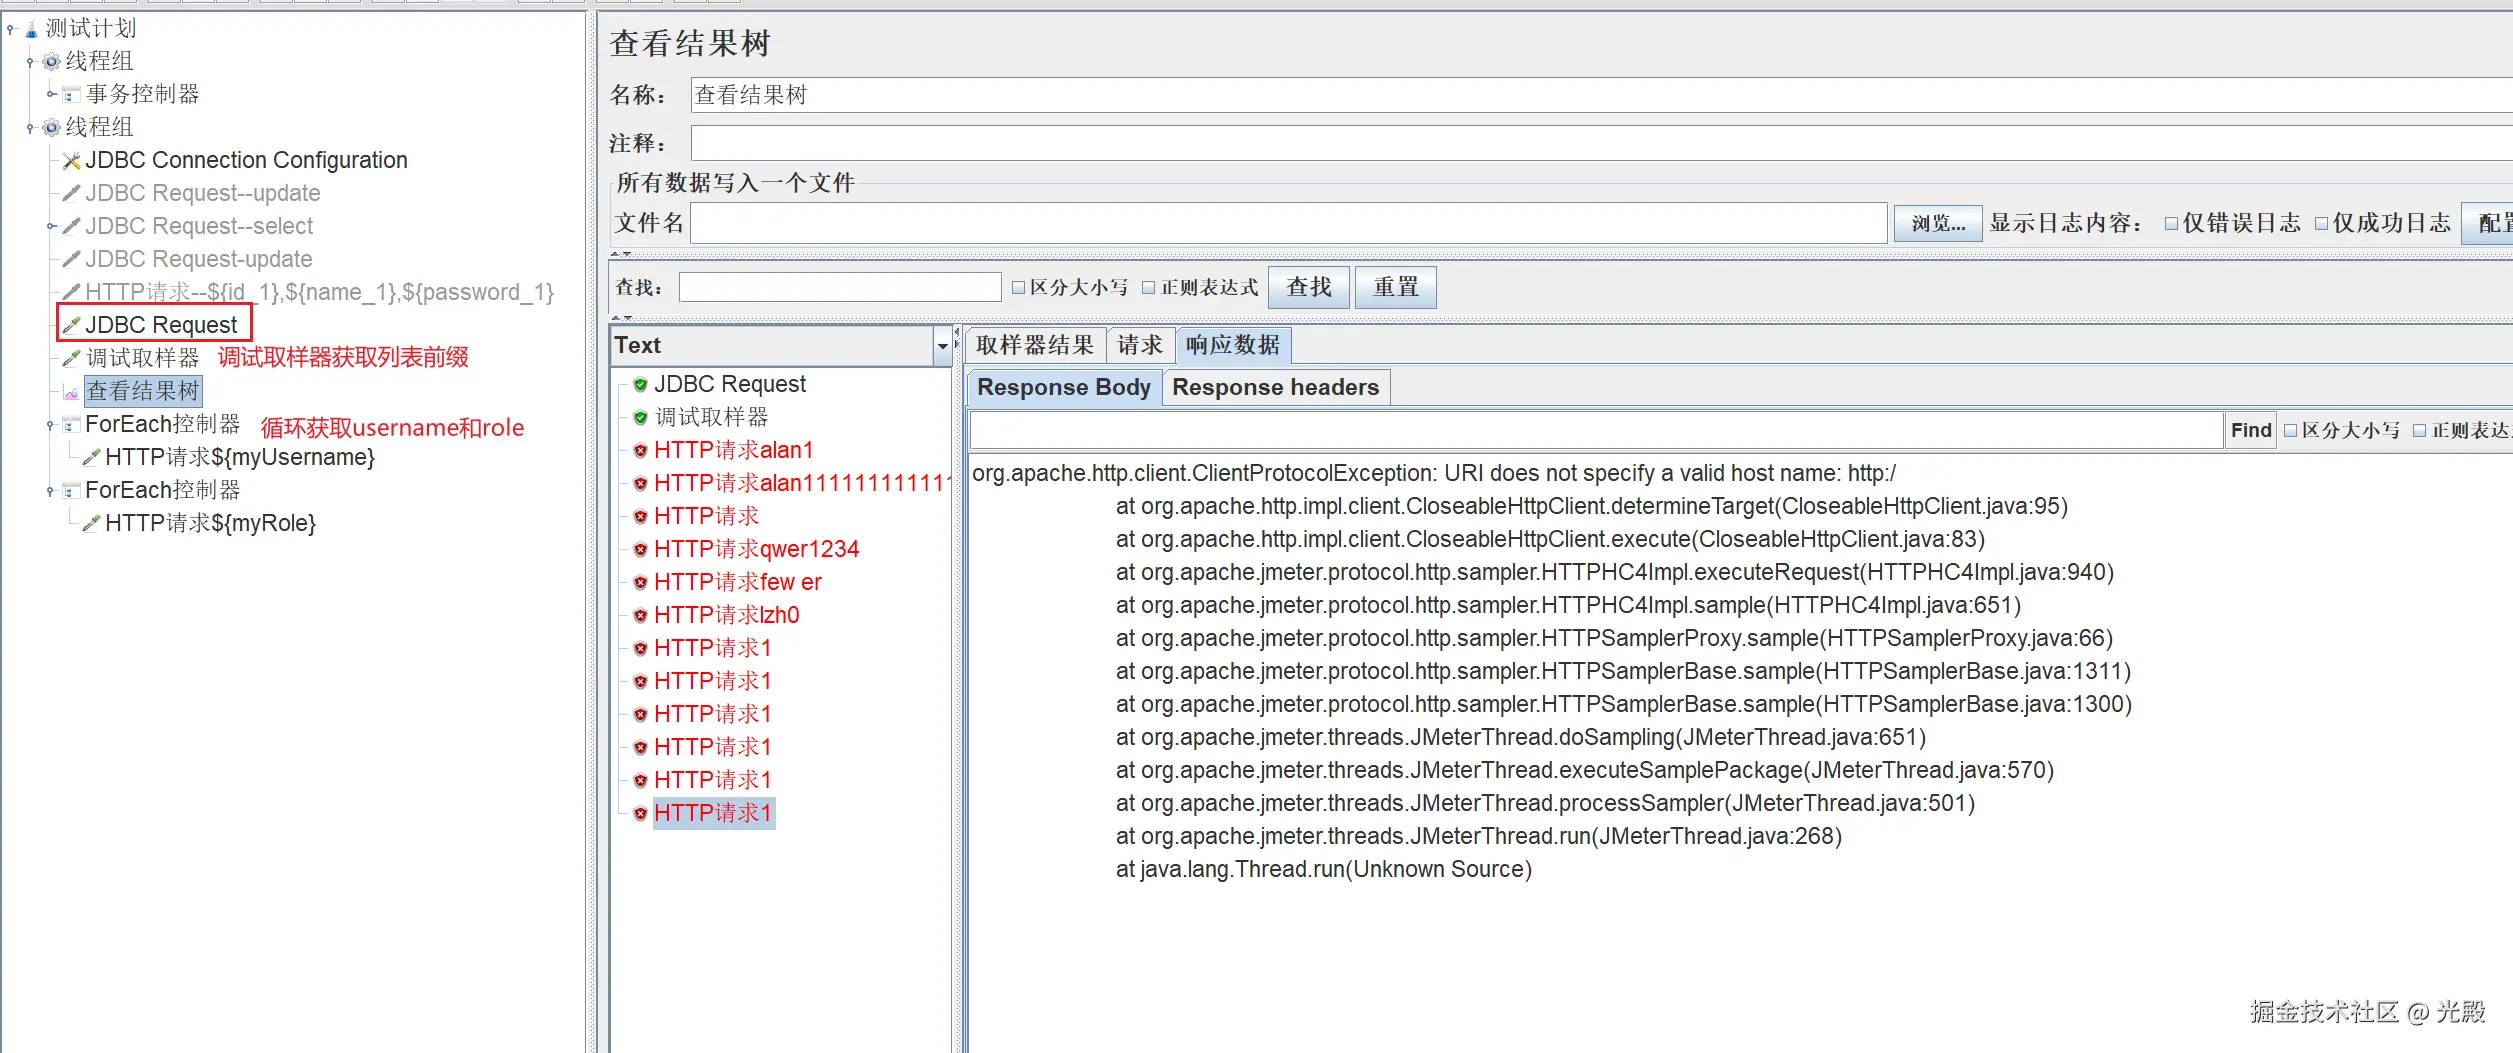The image size is (2513, 1053).
Task: Switch to the 响应数据 tab
Action: (1233, 345)
